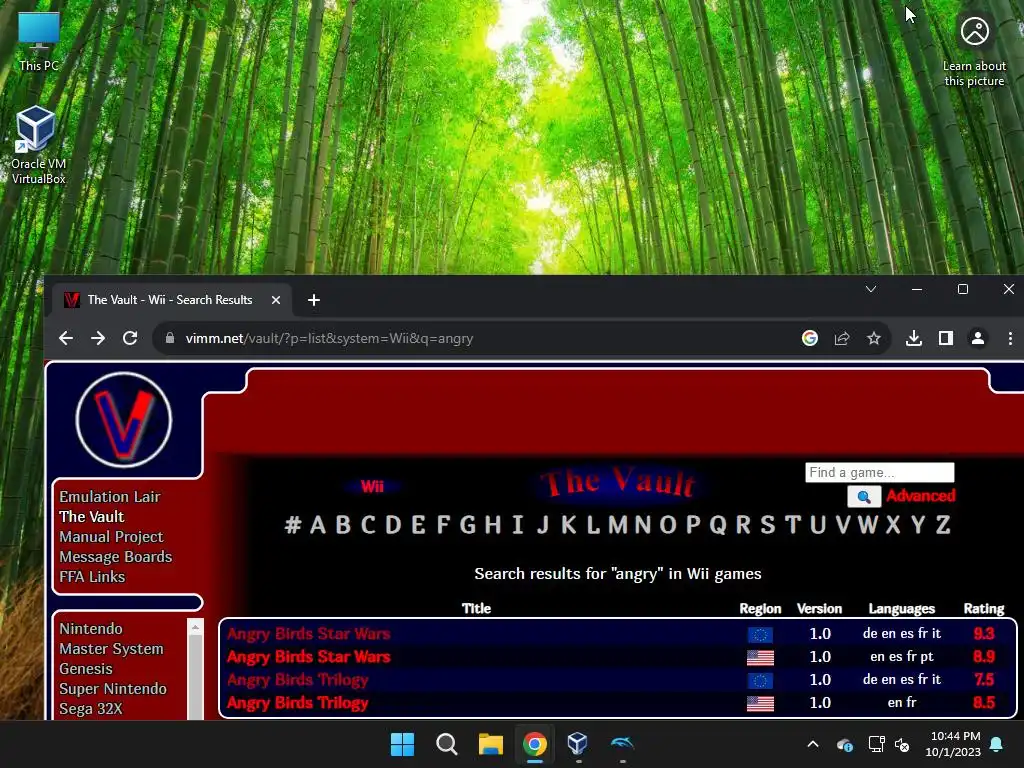1024x768 pixels.
Task: Open Angry Birds Star Wars Europe version
Action: click(308, 633)
